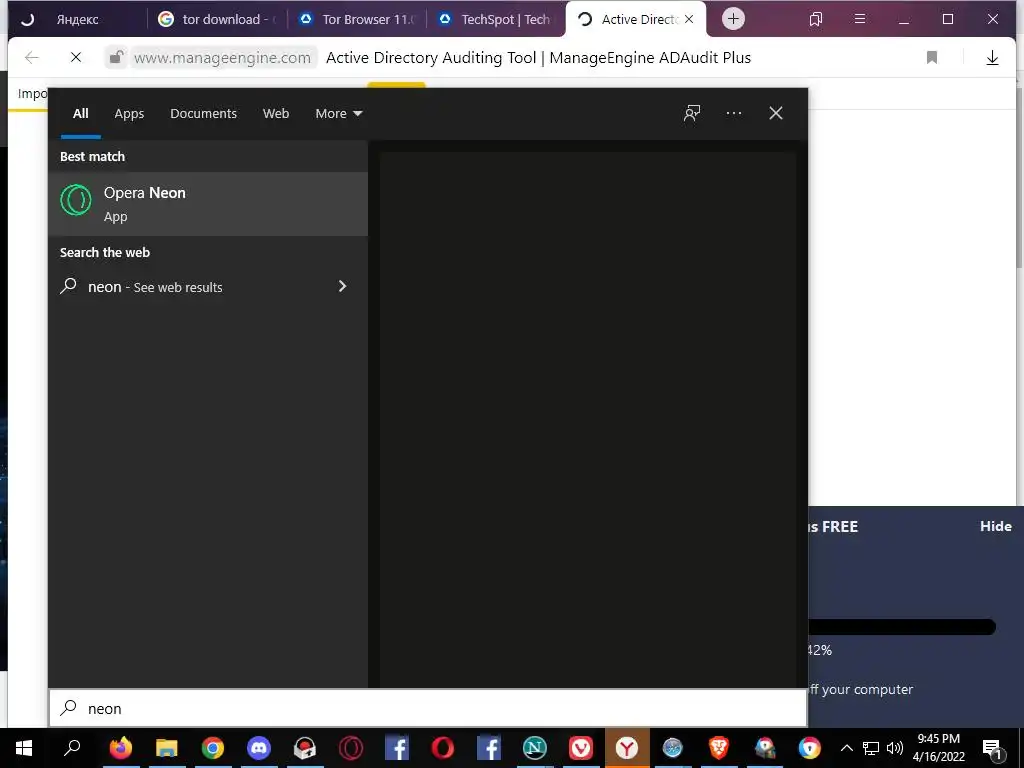Open the clock and date flyout
Screen dimensions: 1024x768
[x=938, y=748]
